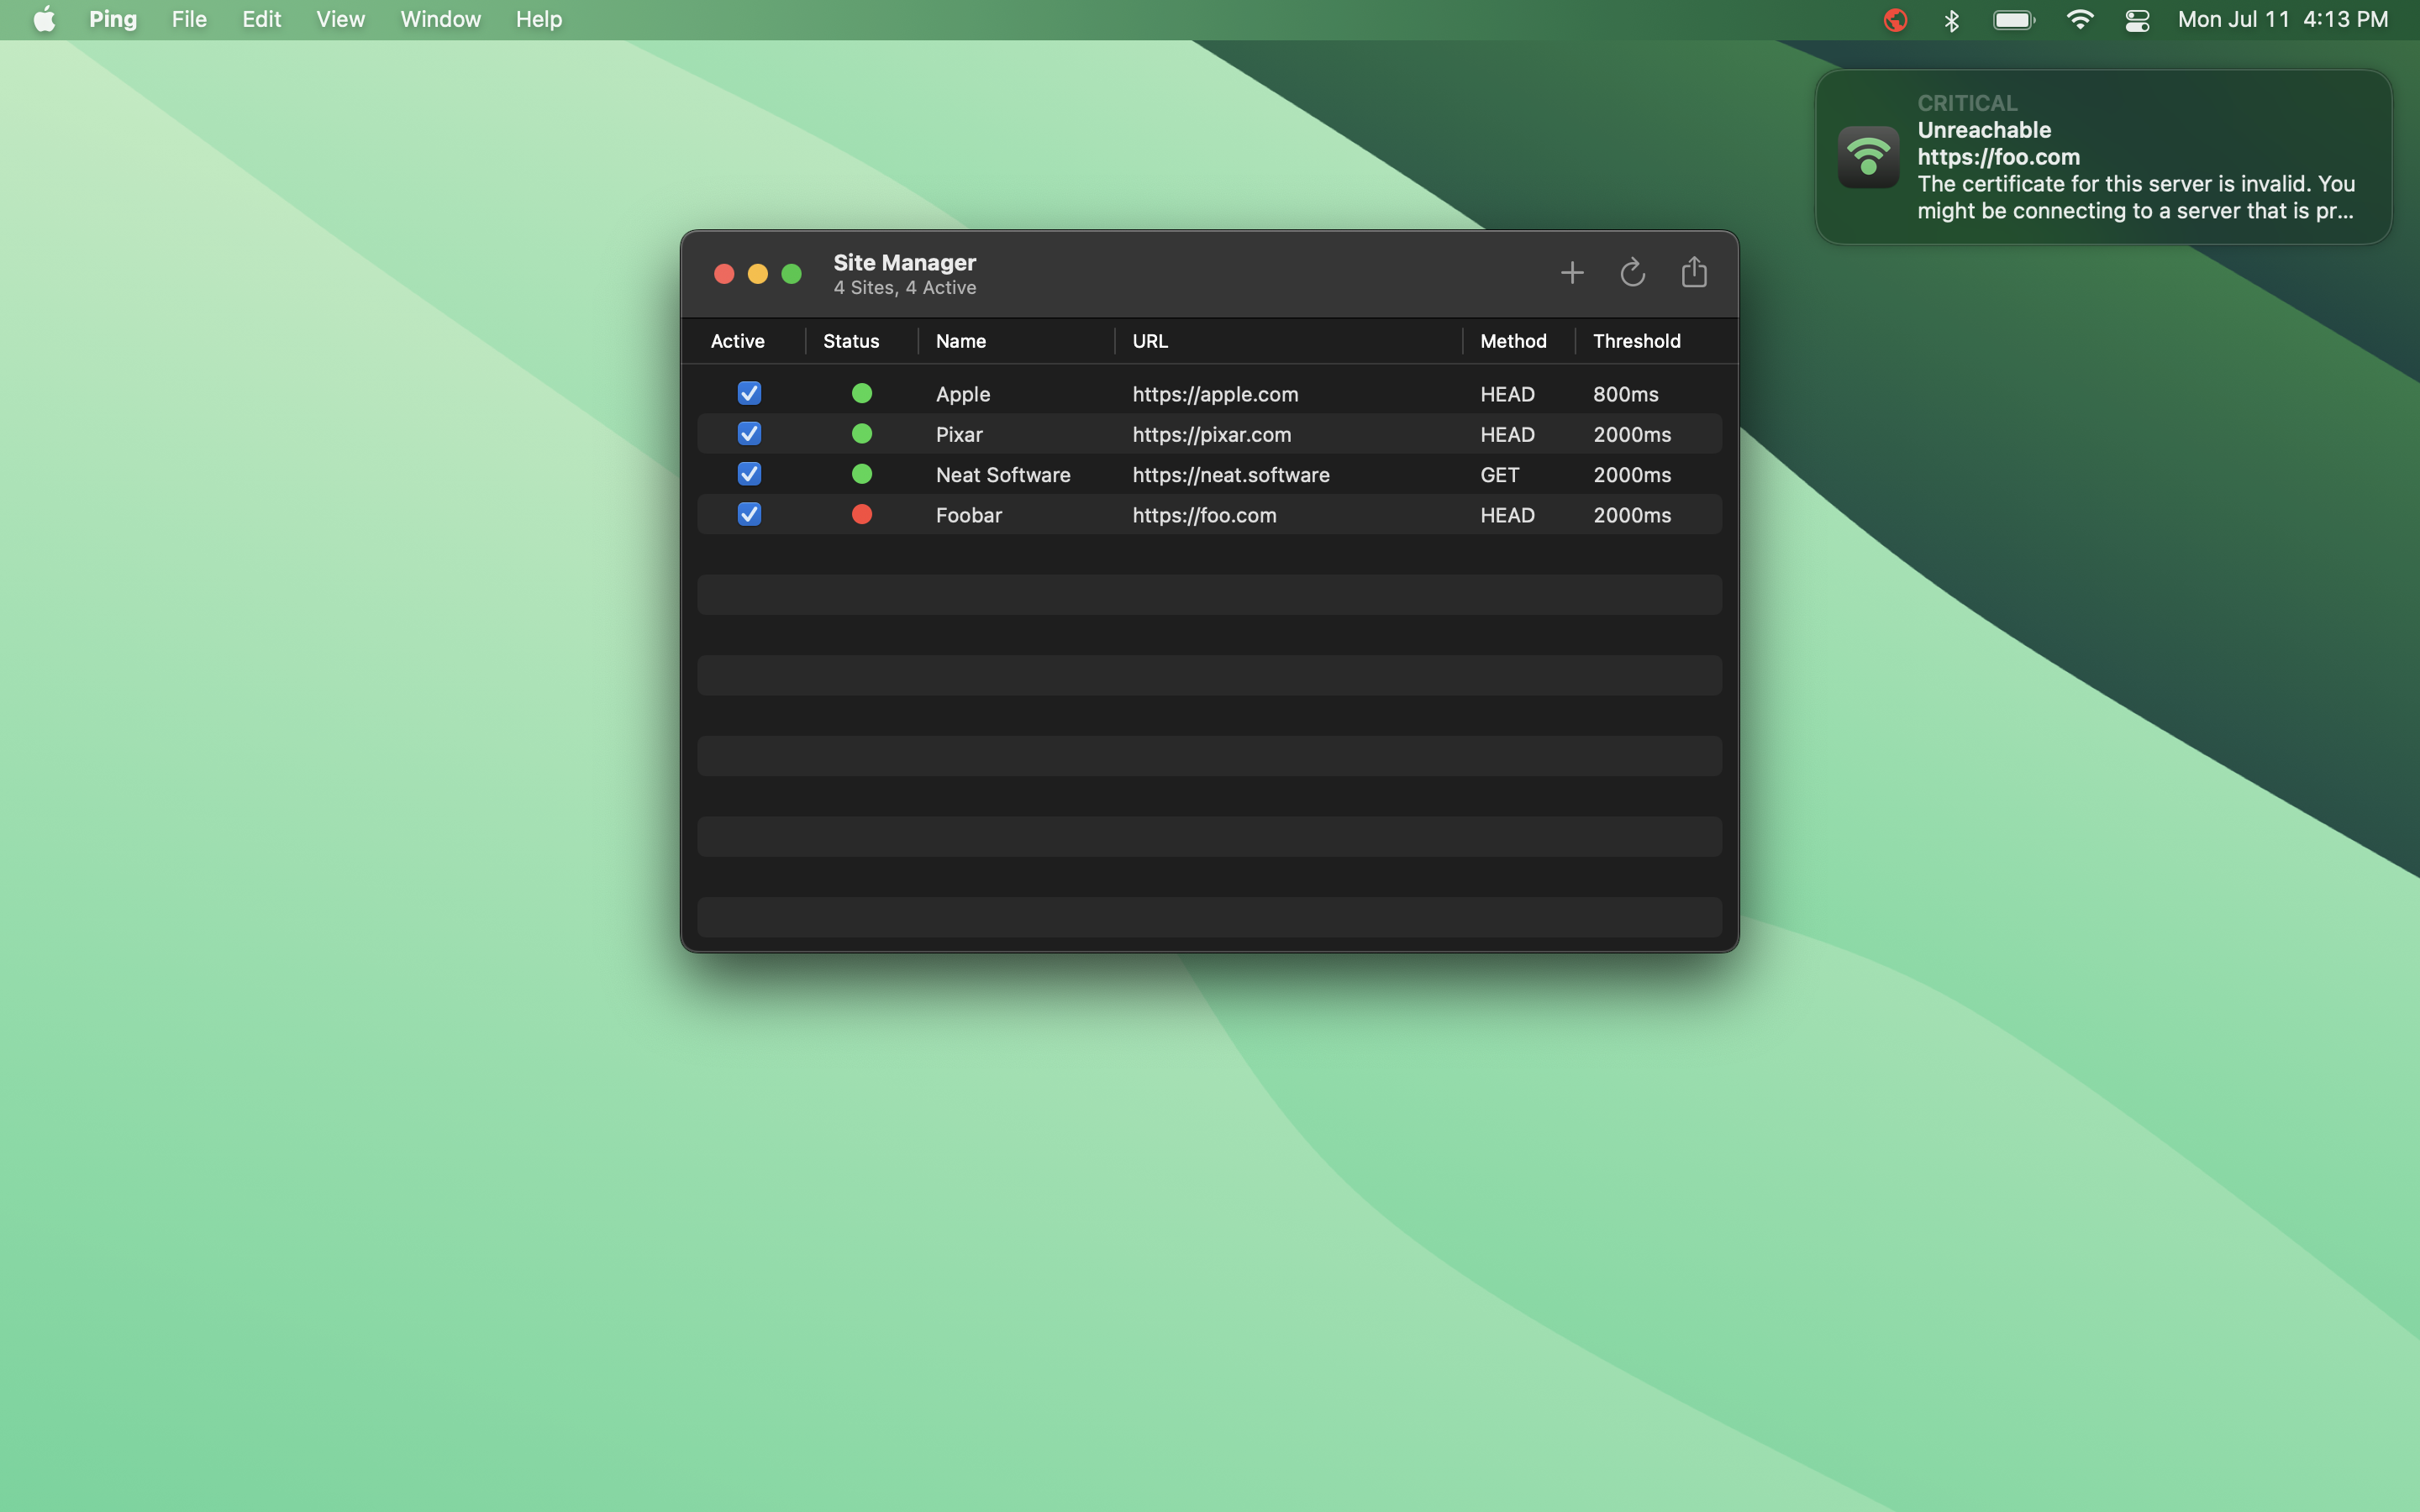This screenshot has height=1512, width=2420.
Task: Open Control Center from menu bar
Action: 2137,20
